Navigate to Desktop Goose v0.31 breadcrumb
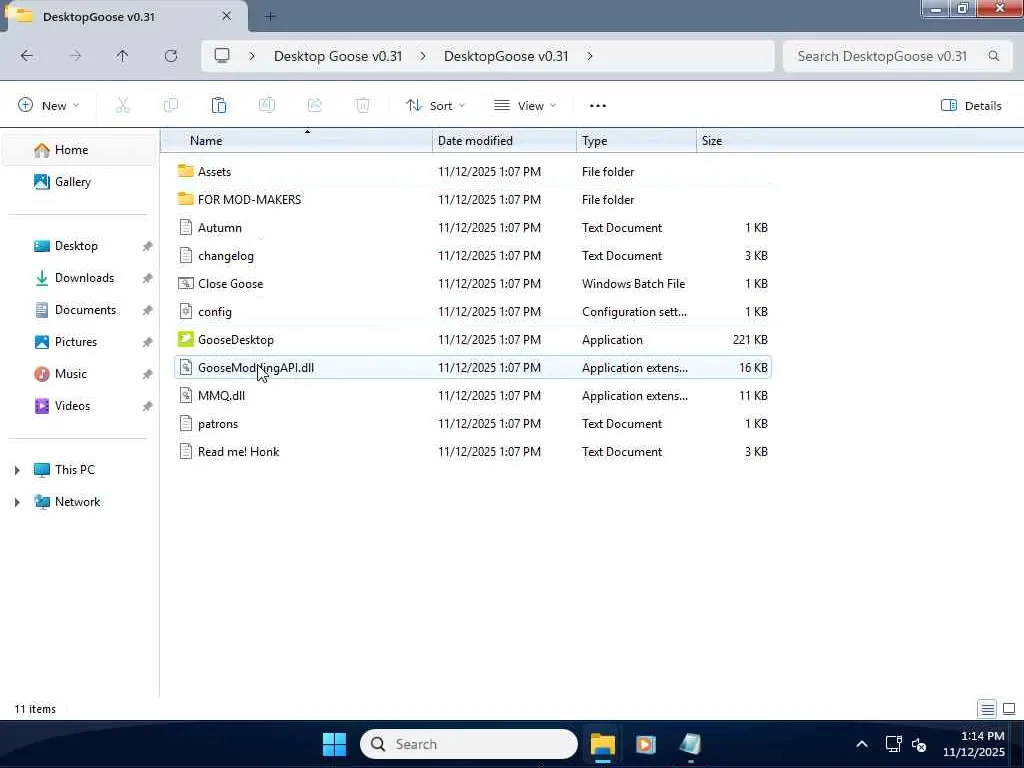The width and height of the screenshot is (1024, 768). 338,56
